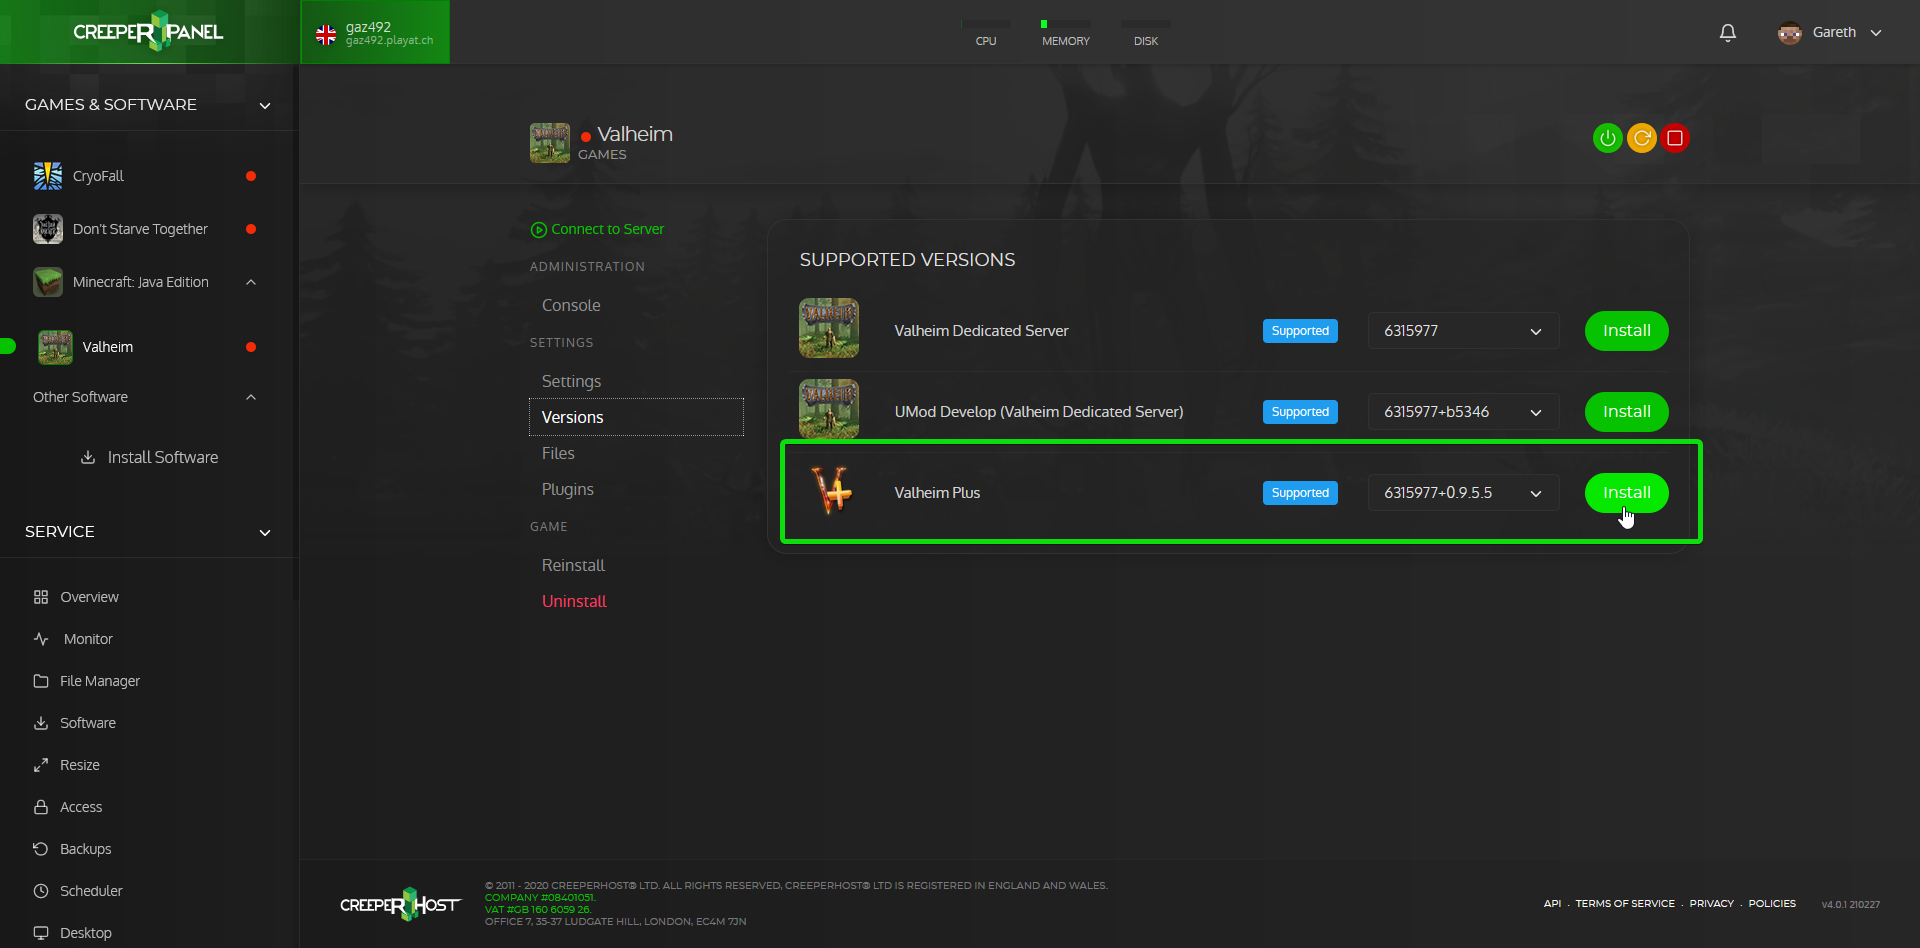The height and width of the screenshot is (948, 1920).
Task: Install UMod Develop server version
Action: pos(1626,412)
